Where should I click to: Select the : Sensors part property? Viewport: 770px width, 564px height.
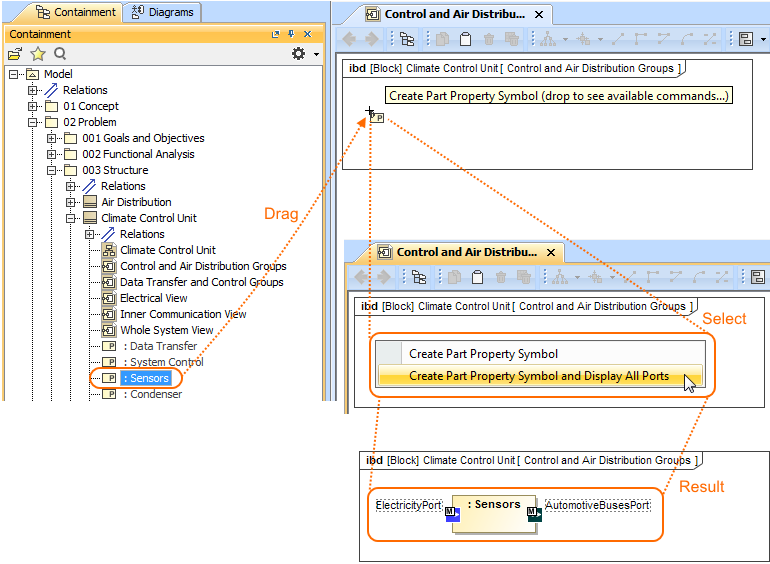click(146, 378)
